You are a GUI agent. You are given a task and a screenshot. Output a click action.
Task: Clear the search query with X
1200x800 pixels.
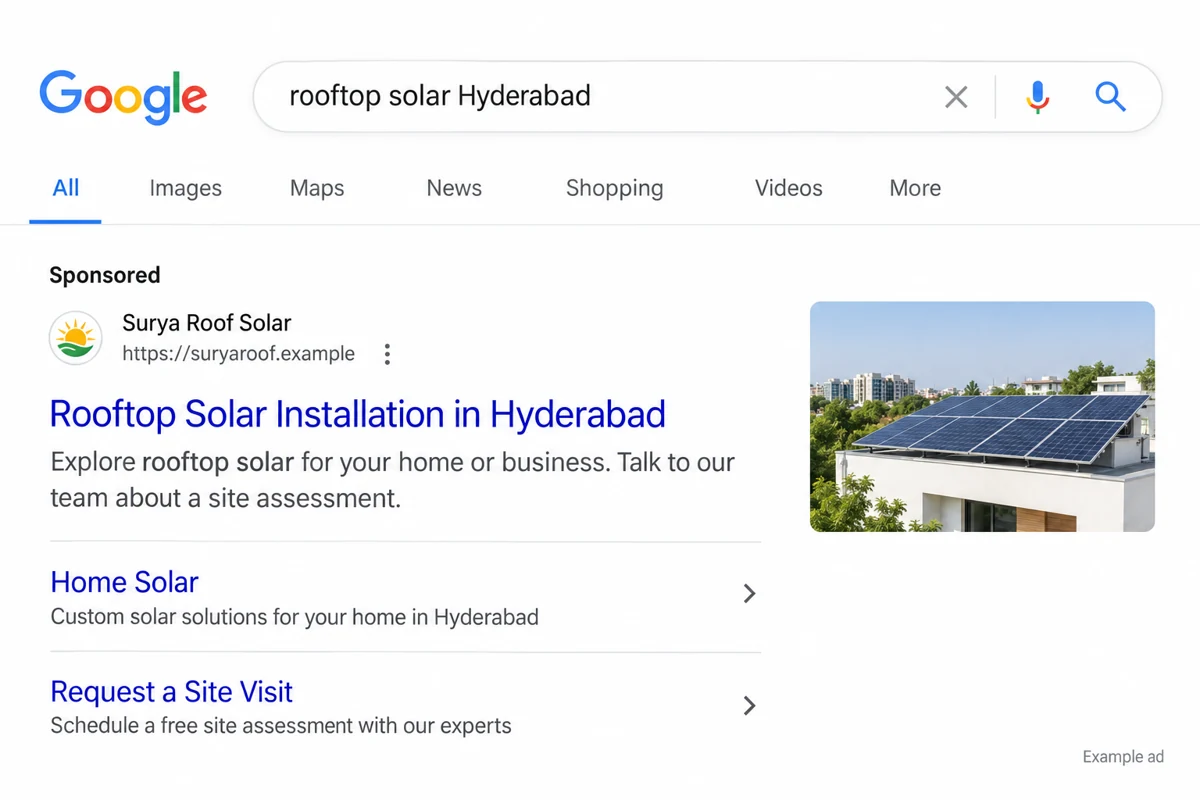(x=956, y=97)
